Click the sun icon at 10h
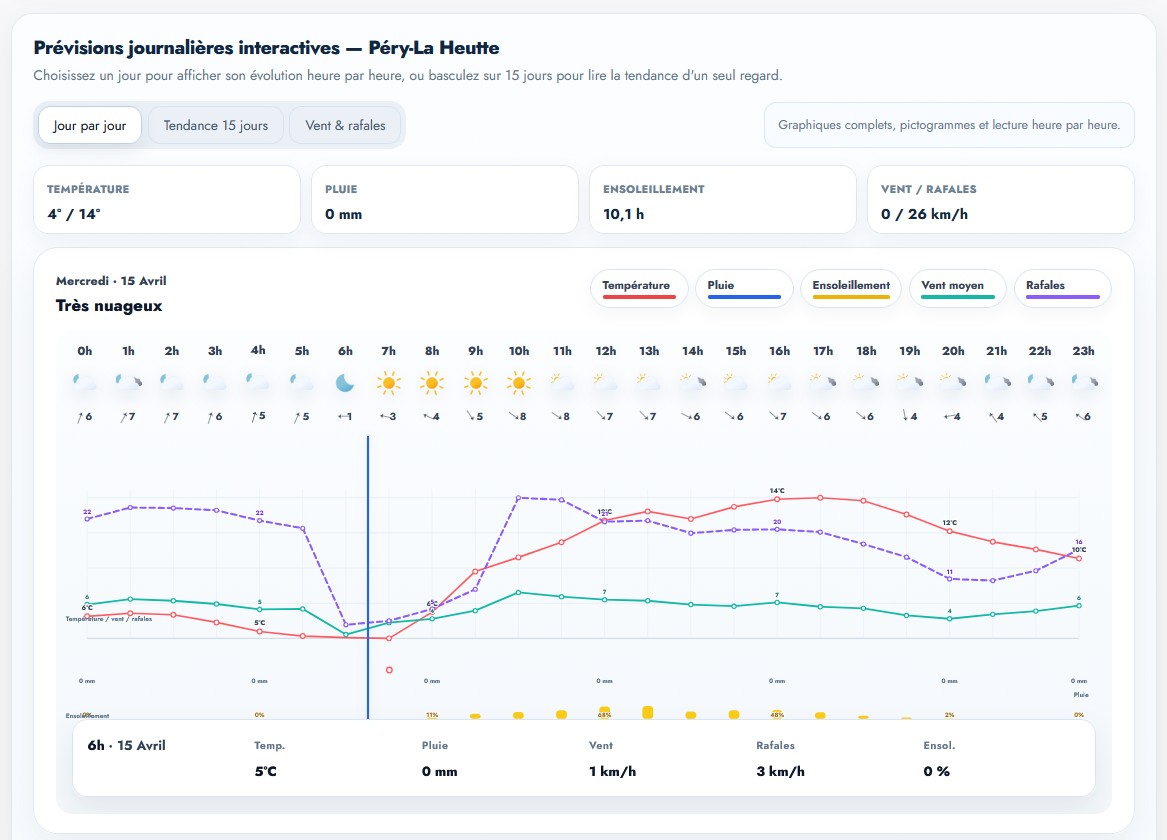 [518, 383]
